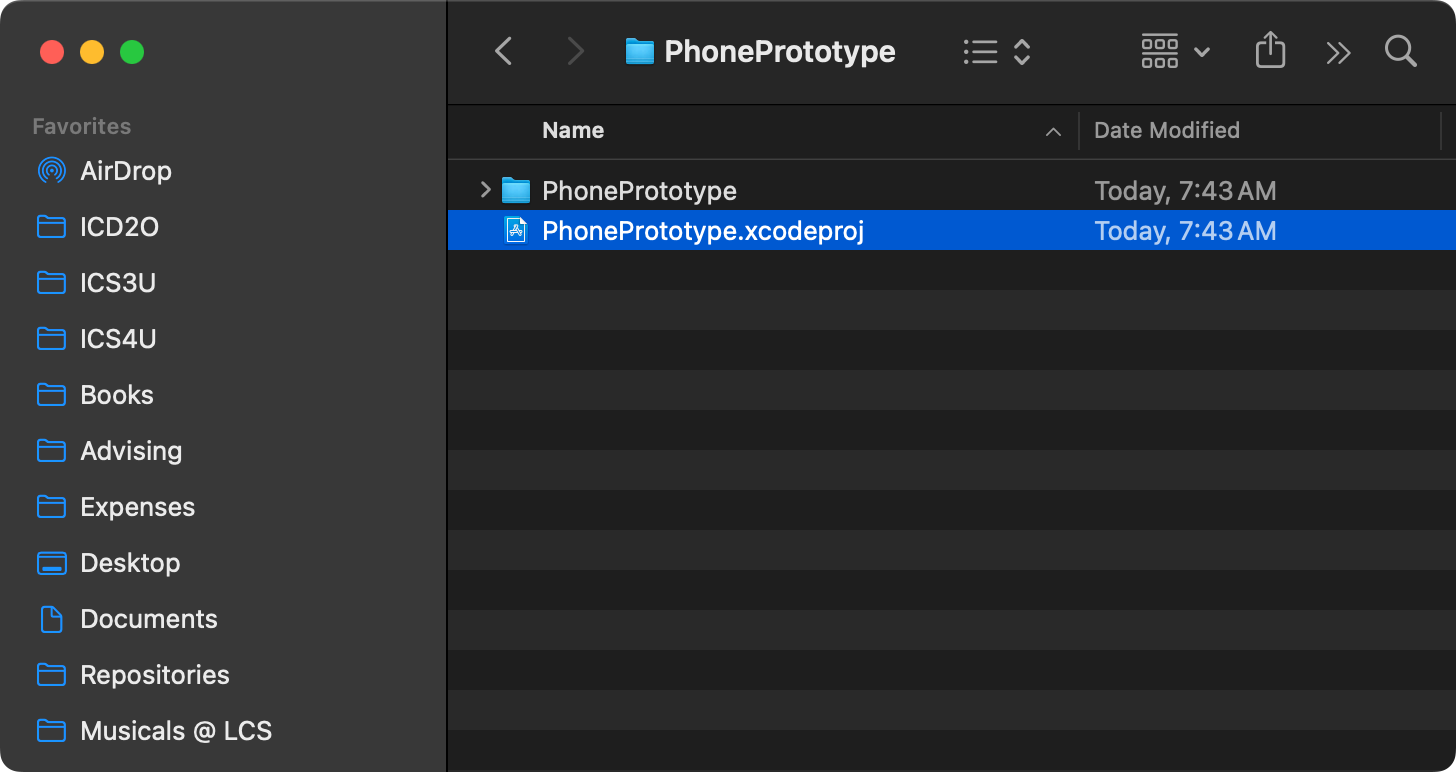Click the blue PhonePrototype folder icon
This screenshot has width=1456, height=772.
[x=515, y=190]
